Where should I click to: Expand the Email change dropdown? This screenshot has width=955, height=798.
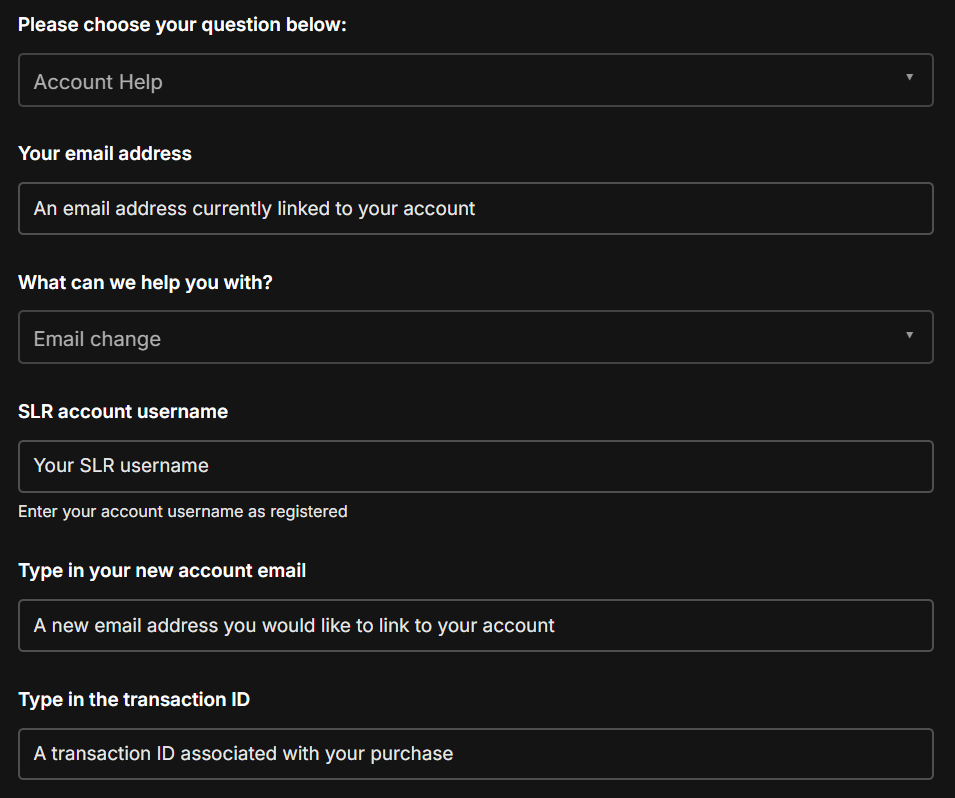pos(475,338)
